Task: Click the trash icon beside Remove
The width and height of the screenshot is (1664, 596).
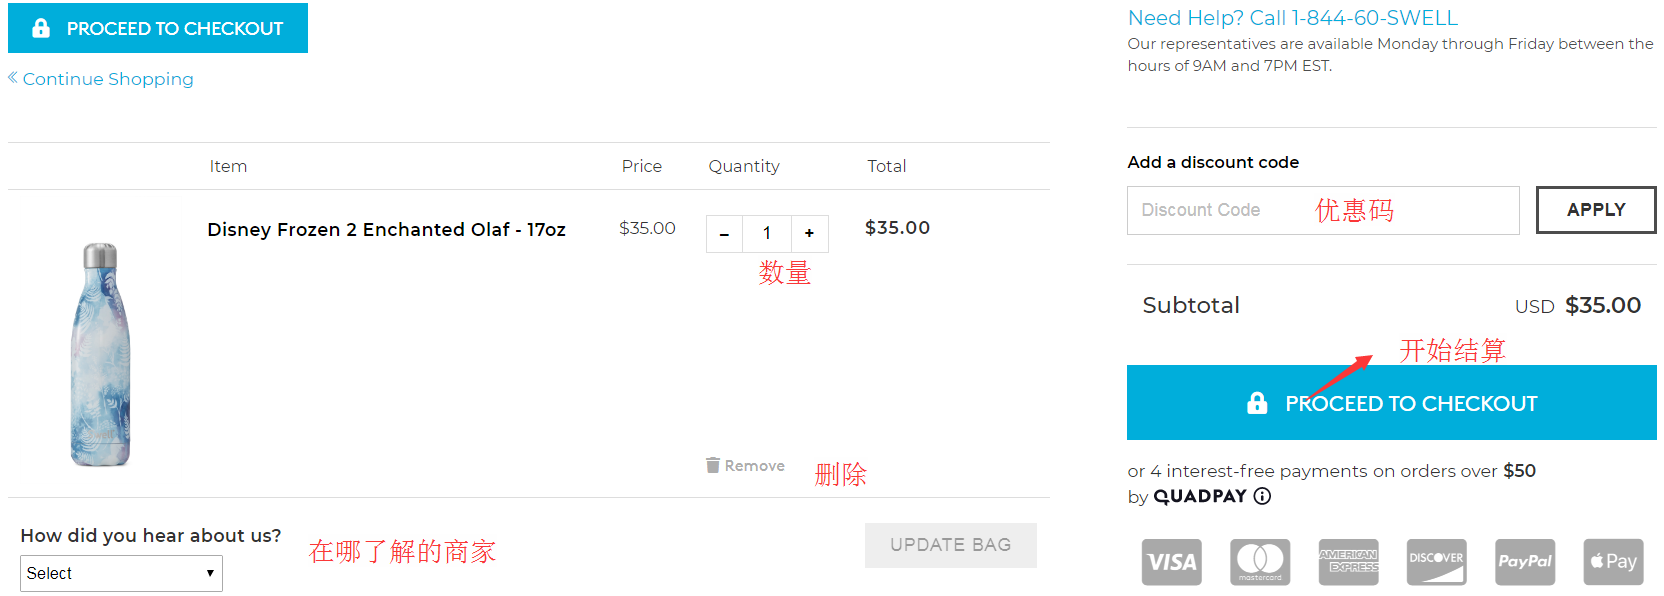Action: (713, 465)
